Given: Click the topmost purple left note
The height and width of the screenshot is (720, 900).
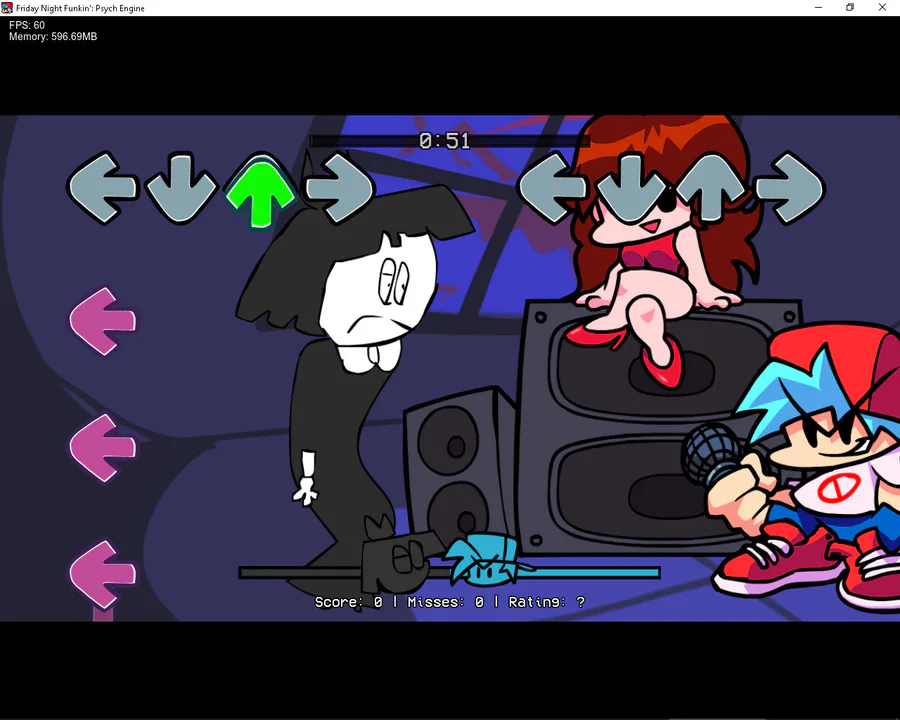Looking at the screenshot, I should 103,321.
